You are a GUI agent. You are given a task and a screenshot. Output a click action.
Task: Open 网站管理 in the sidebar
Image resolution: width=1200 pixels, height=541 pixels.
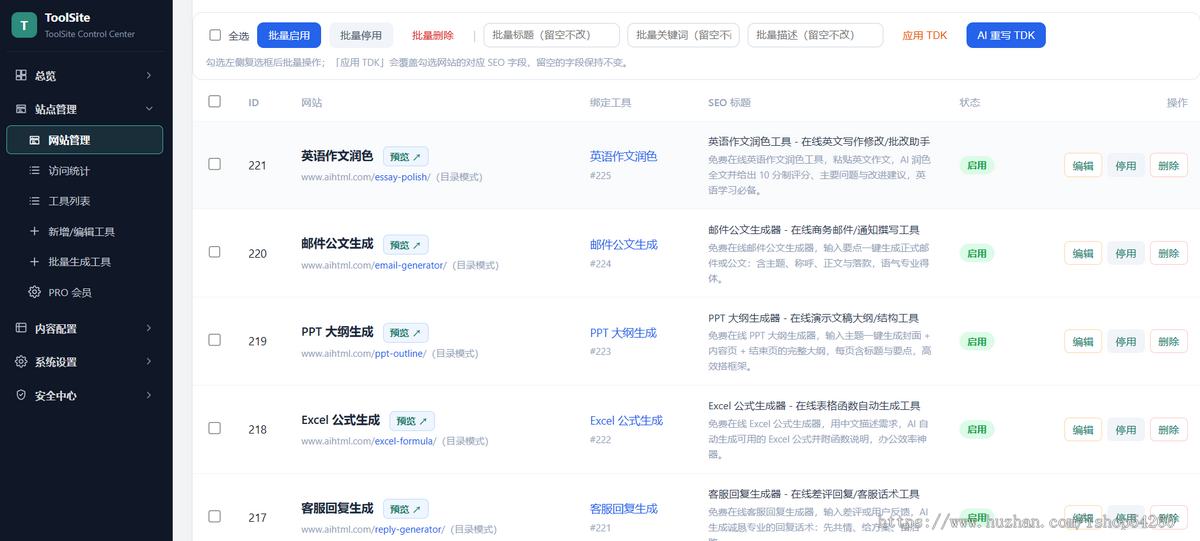[84, 140]
